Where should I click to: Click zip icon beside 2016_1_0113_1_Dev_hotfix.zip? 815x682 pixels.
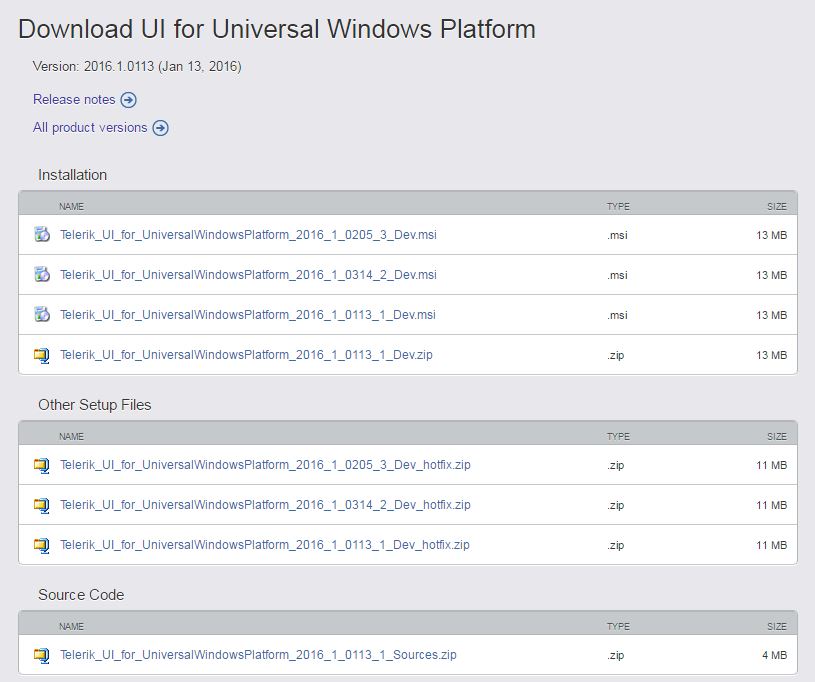pos(41,545)
